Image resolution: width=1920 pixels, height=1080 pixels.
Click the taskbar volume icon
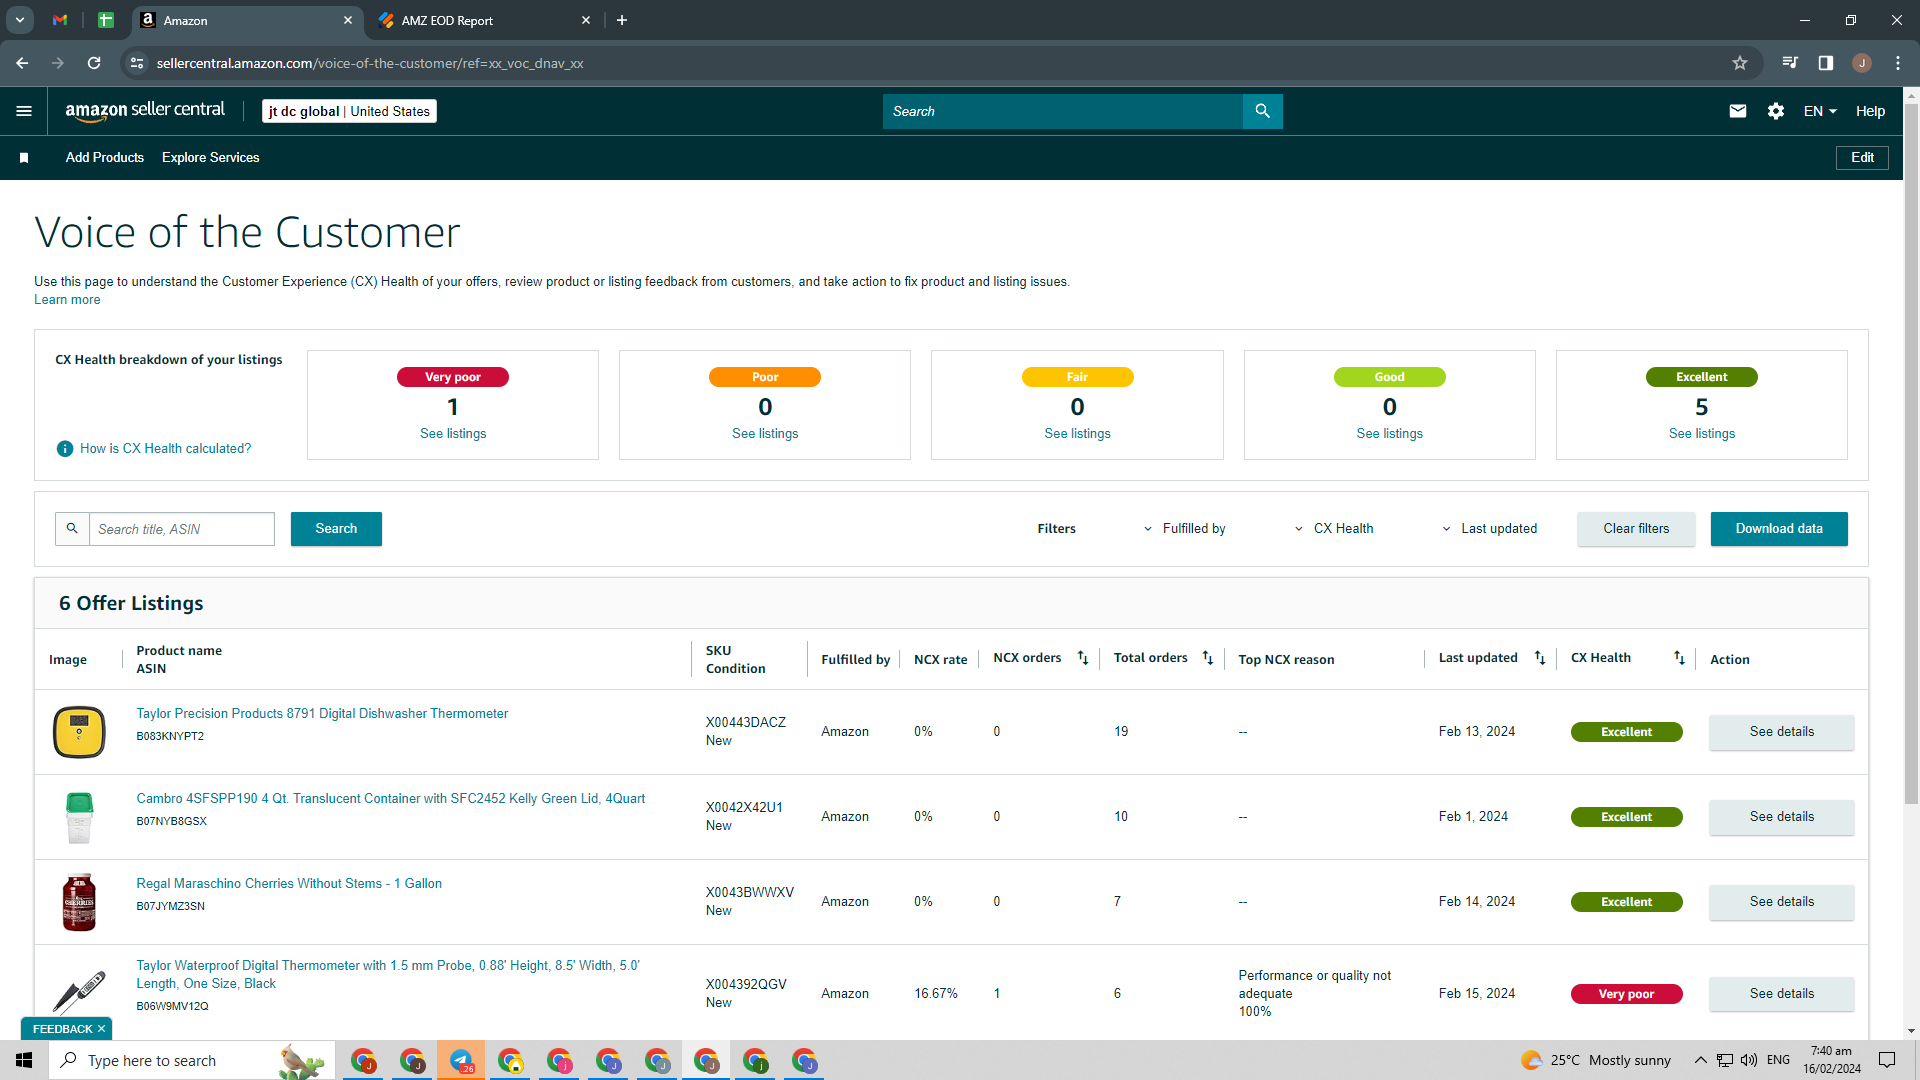click(x=1749, y=1060)
